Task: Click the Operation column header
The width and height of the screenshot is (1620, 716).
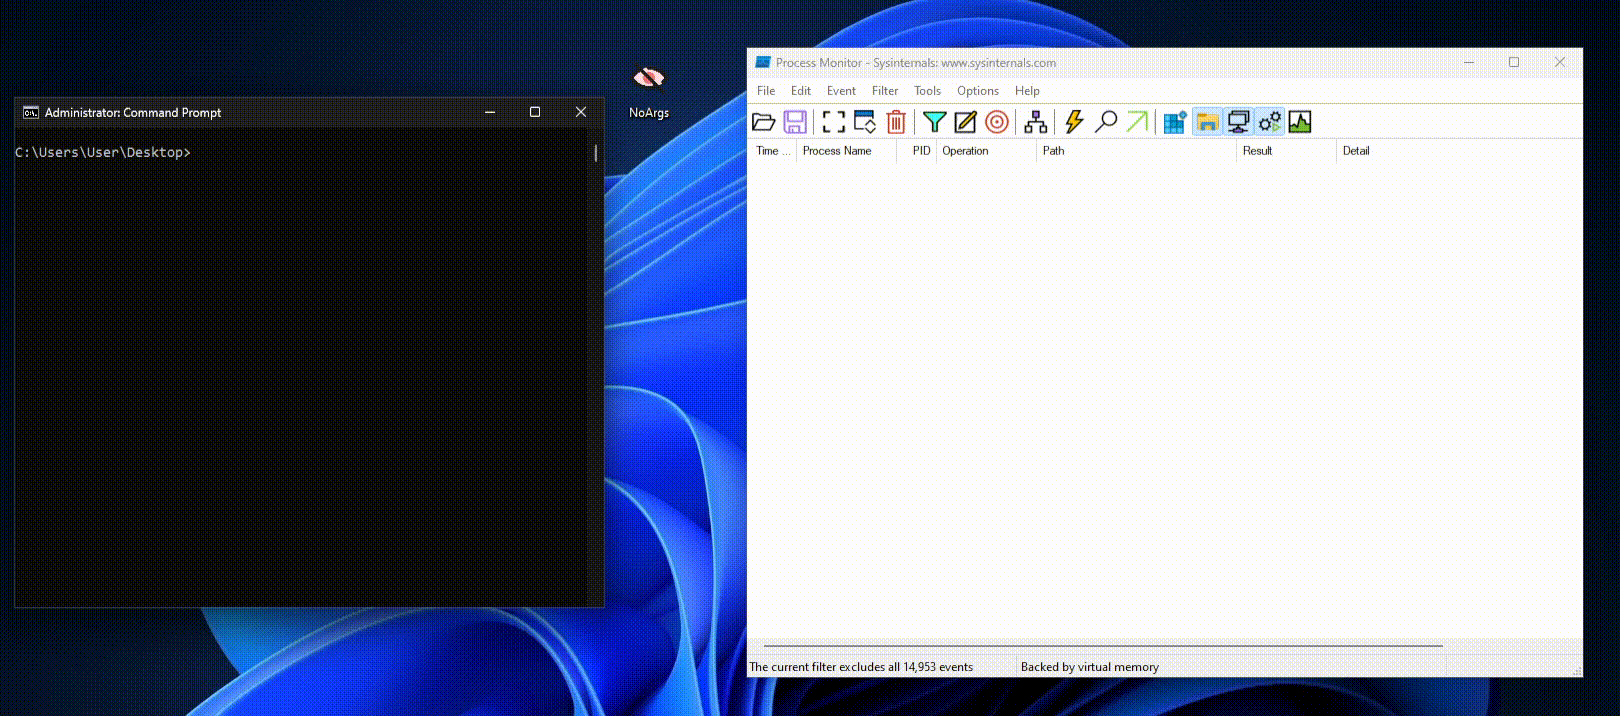Action: [986, 151]
